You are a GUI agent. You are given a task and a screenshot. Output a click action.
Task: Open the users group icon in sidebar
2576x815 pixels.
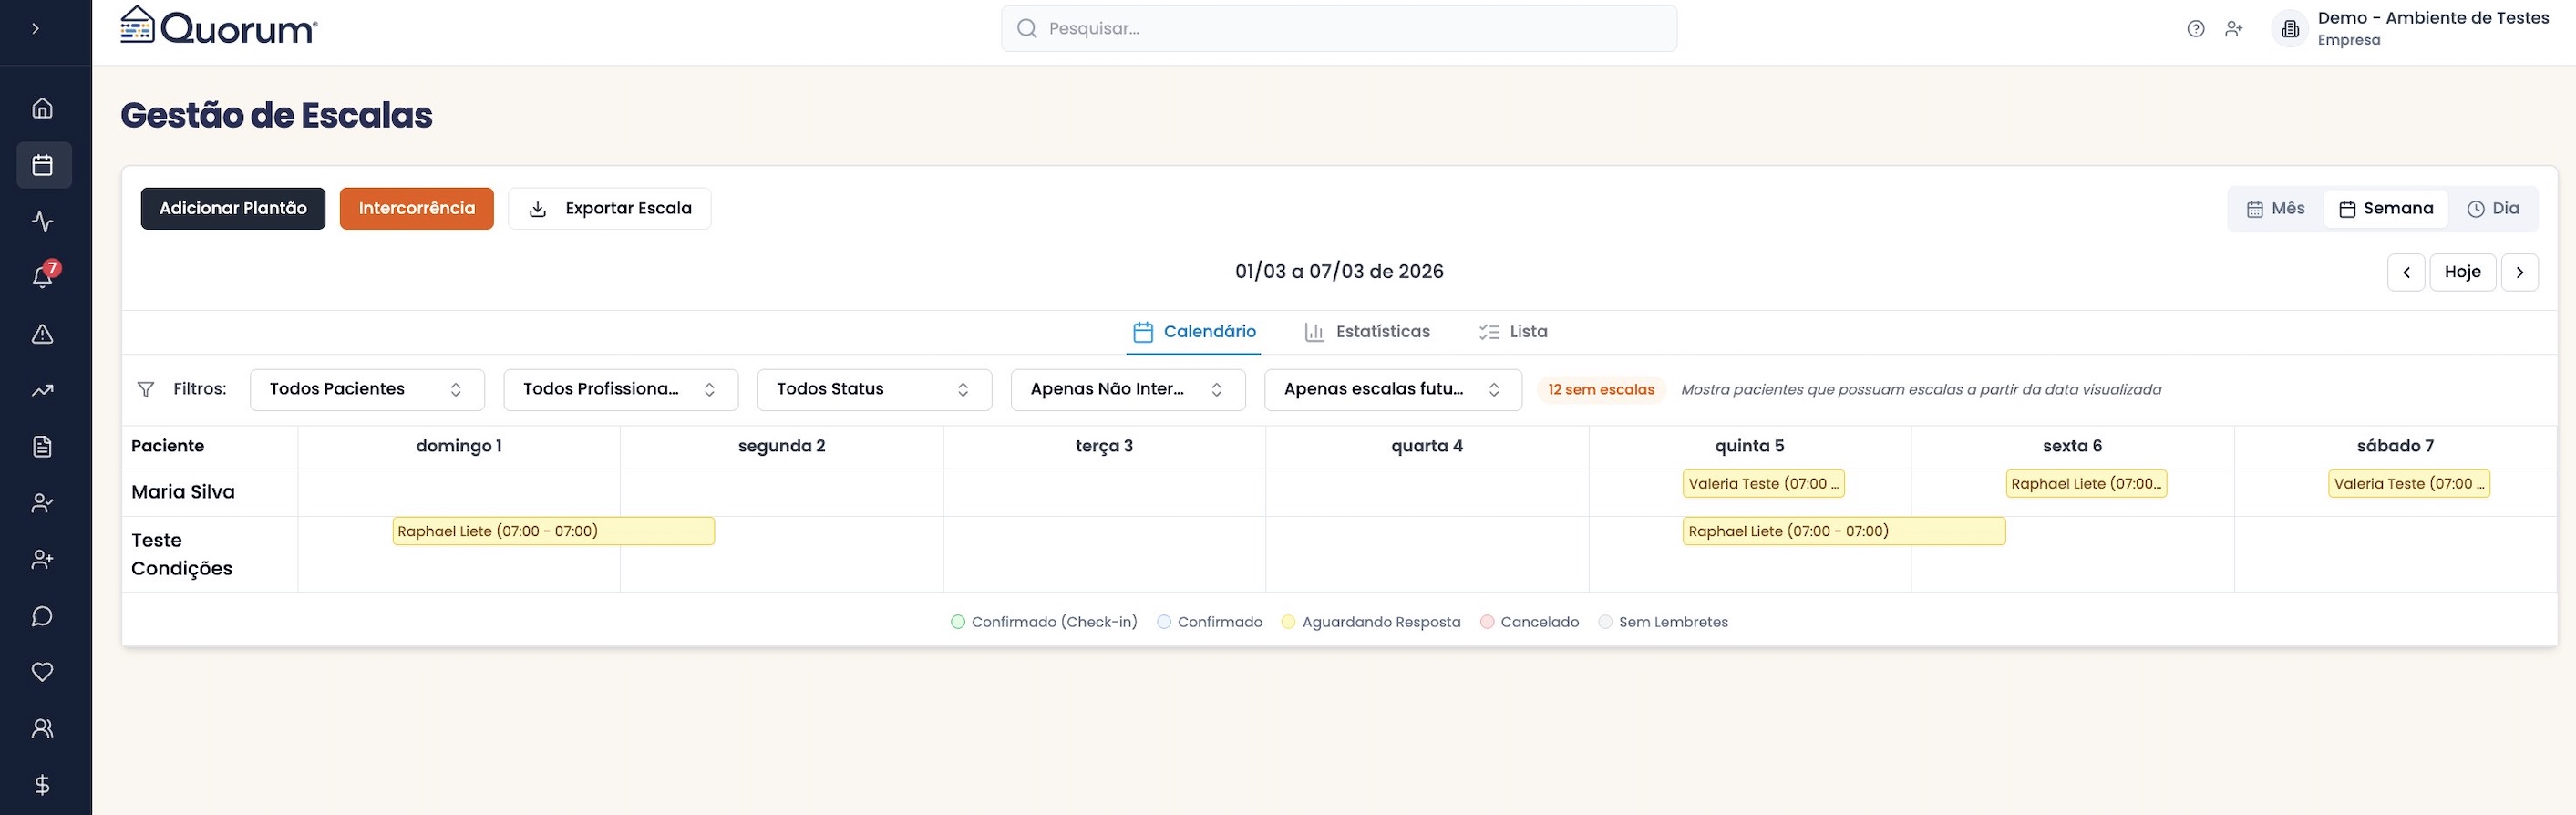tap(42, 729)
